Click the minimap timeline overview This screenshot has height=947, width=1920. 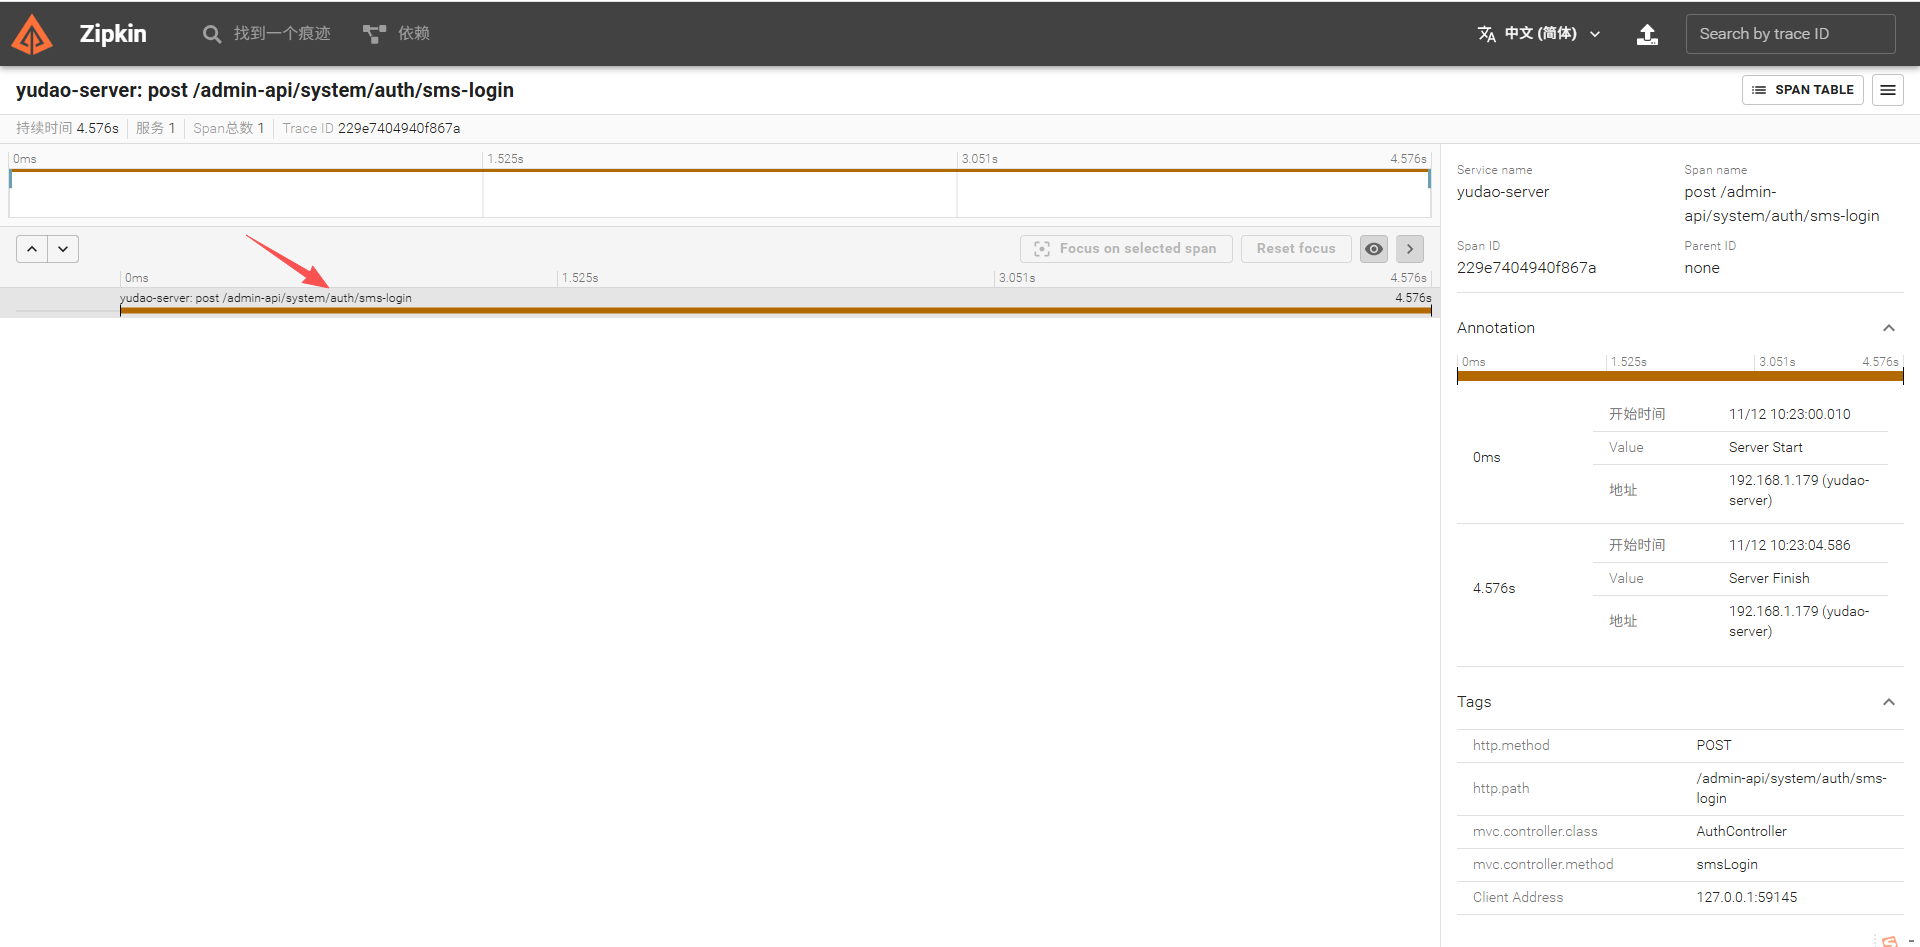(x=720, y=194)
